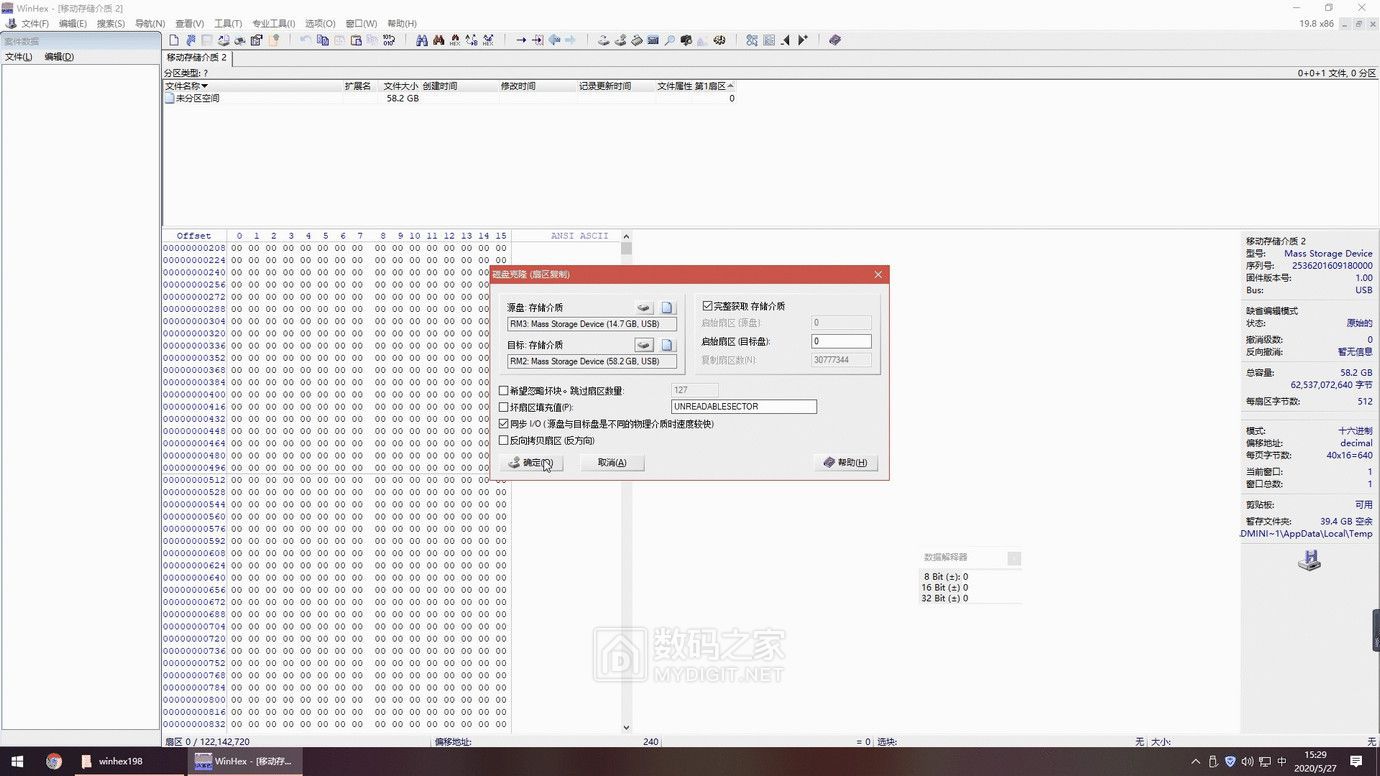Select the 未分区空间 row
The image size is (1380, 776).
pos(448,98)
